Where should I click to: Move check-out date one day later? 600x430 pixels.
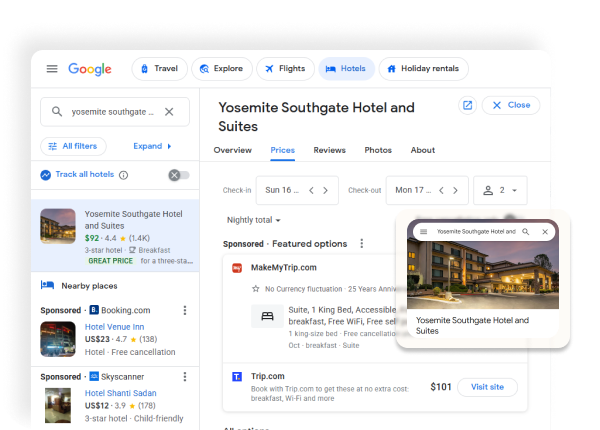(x=455, y=191)
